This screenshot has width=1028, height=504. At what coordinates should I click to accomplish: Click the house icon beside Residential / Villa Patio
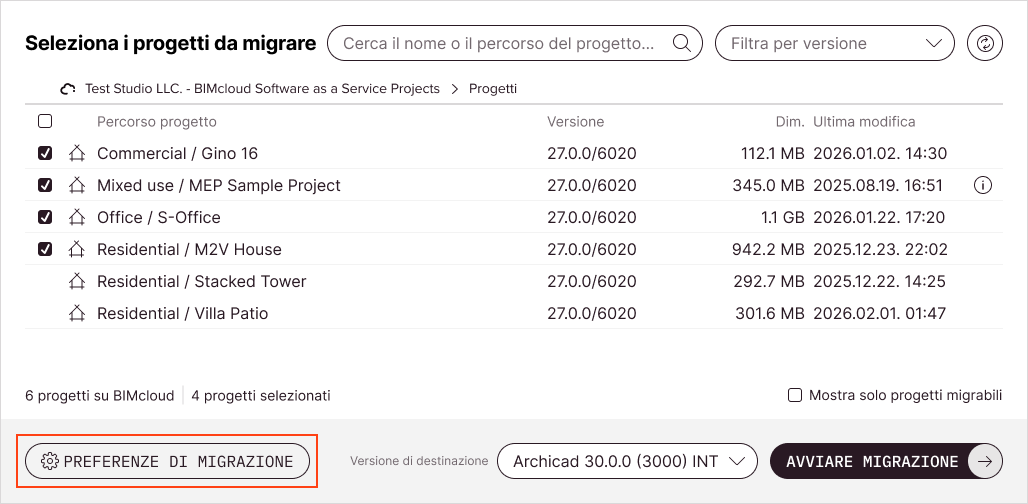pyautogui.click(x=77, y=313)
